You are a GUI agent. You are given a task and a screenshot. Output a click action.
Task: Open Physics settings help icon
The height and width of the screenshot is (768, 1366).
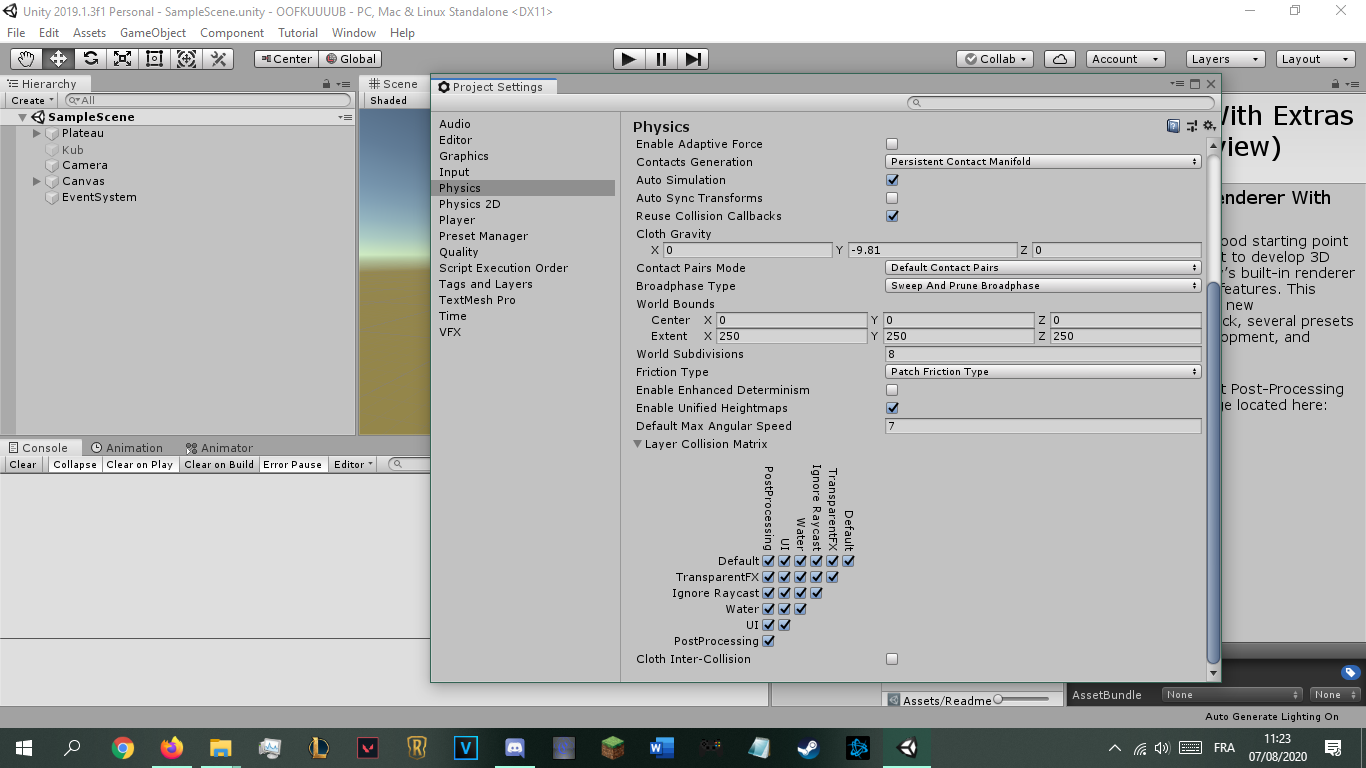click(x=1173, y=126)
